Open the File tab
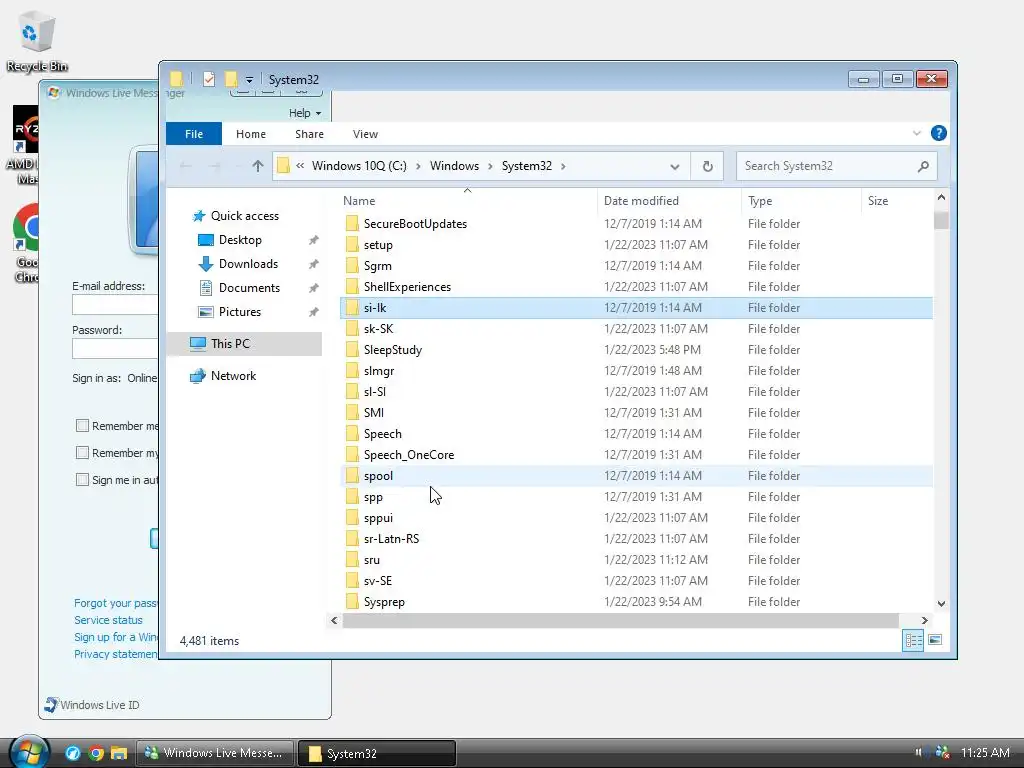Viewport: 1024px width, 768px height. pyautogui.click(x=194, y=134)
